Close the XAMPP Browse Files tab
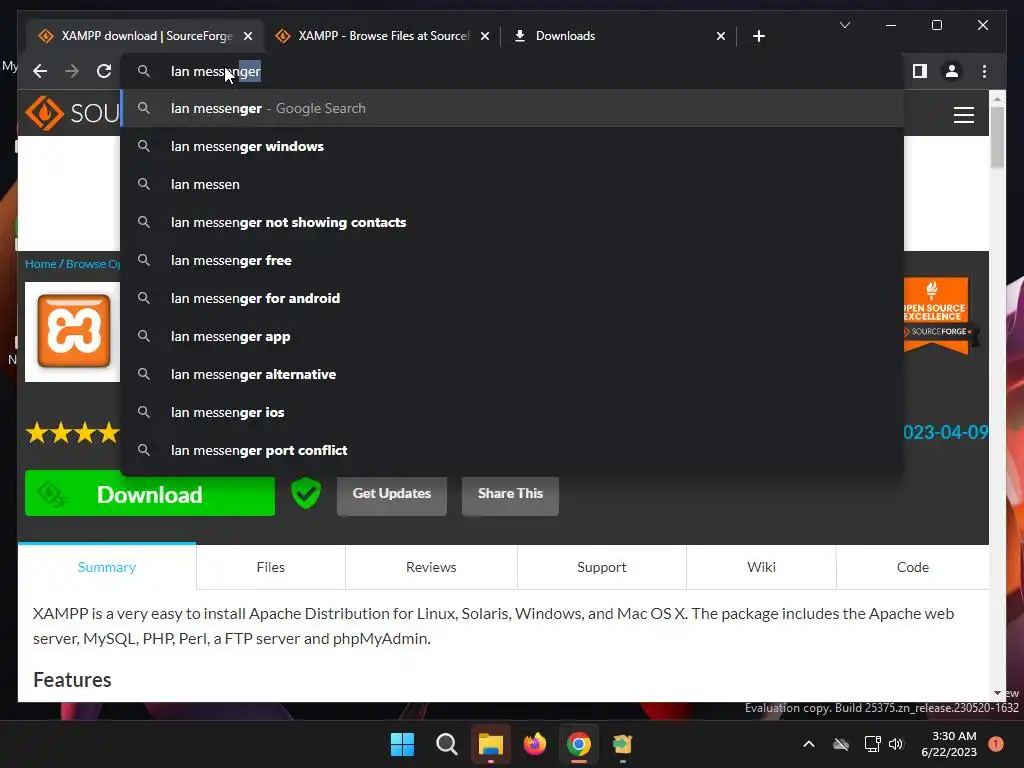Image resolution: width=1024 pixels, height=768 pixels. 485,36
